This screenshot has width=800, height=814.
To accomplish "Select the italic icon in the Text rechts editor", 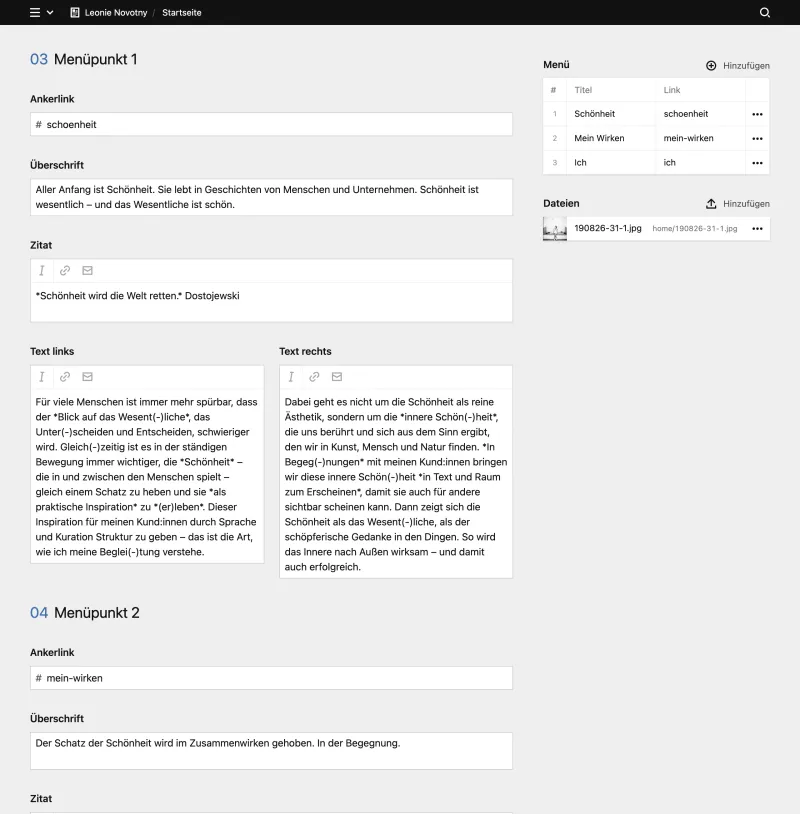I will tap(290, 377).
